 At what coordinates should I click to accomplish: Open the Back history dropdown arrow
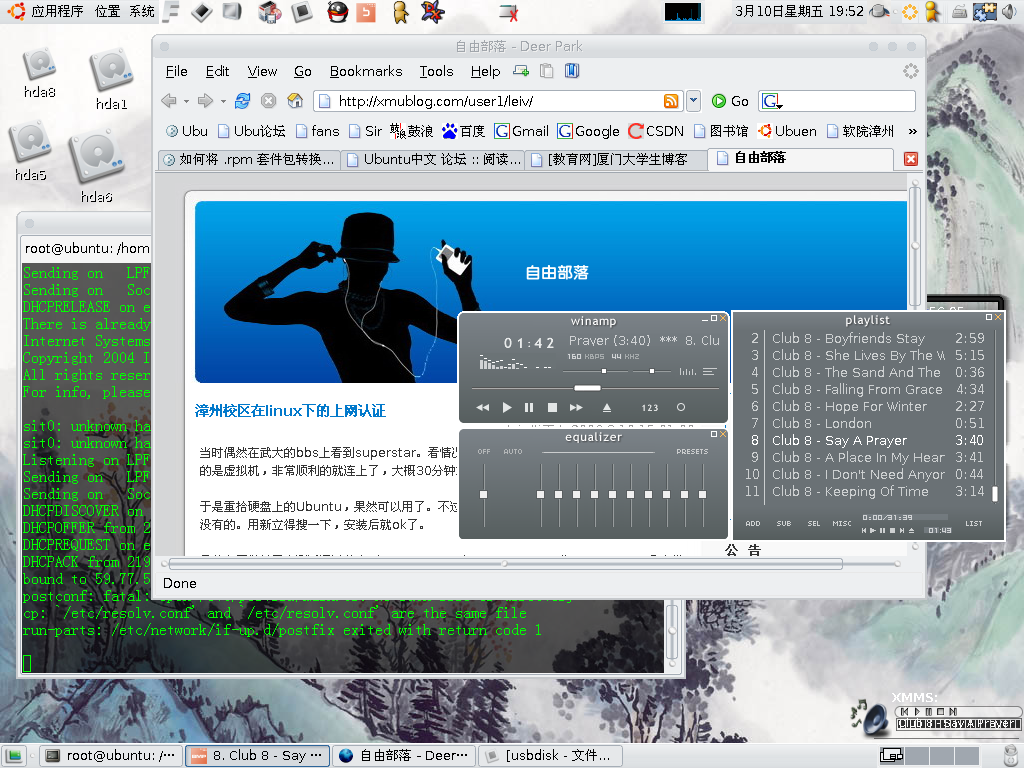point(186,101)
